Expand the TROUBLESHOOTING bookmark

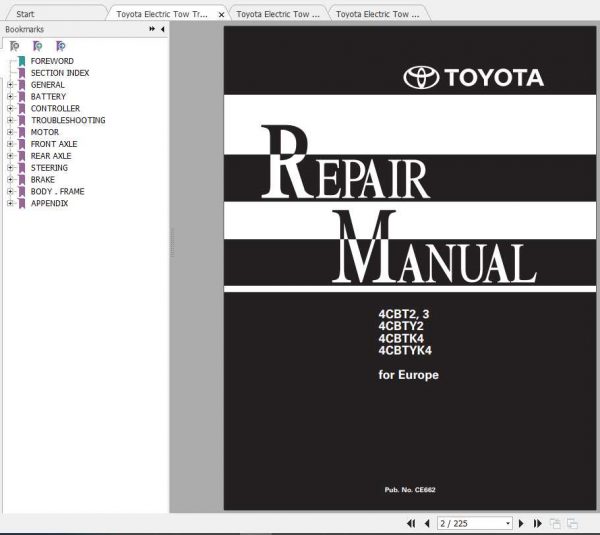(10, 120)
